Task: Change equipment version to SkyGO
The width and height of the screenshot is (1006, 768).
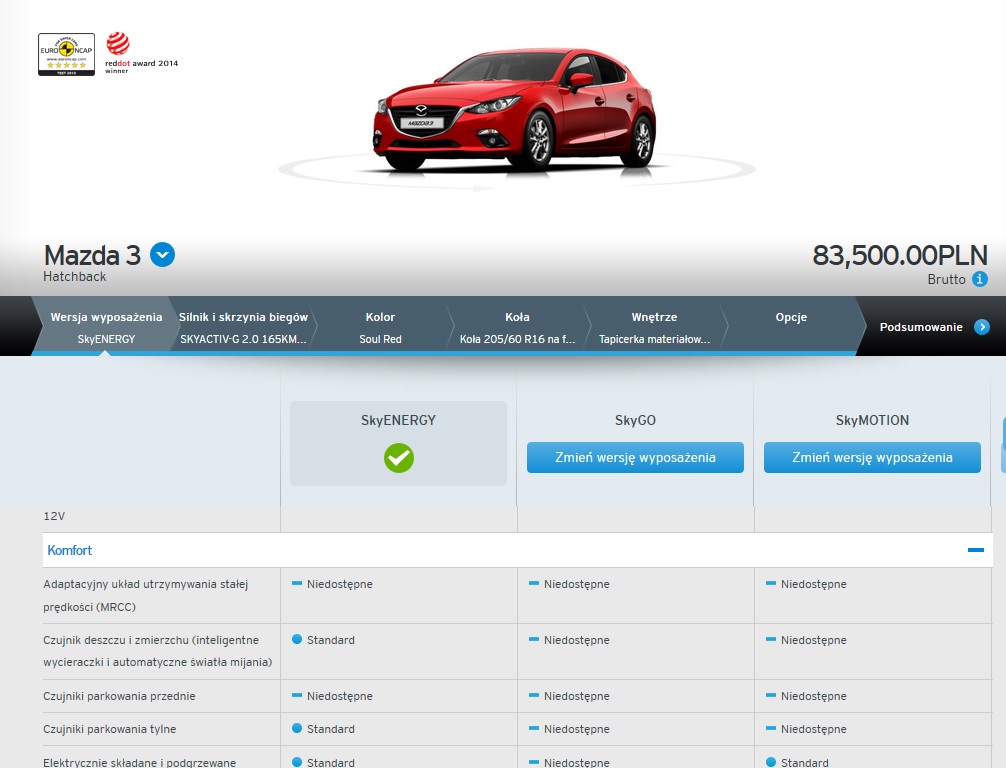Action: pos(635,458)
